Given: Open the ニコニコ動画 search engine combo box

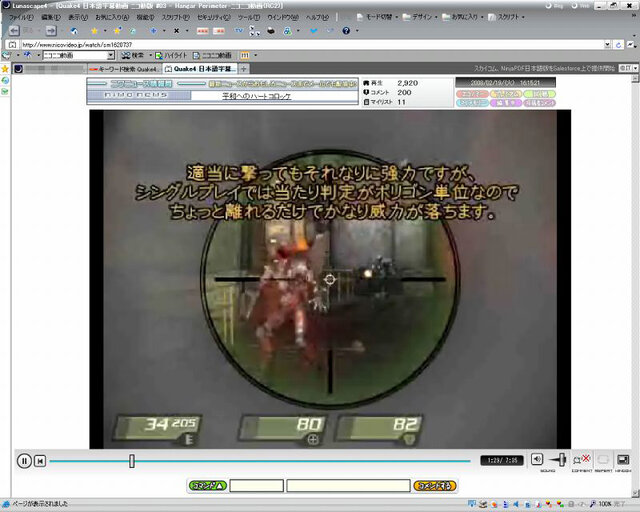Looking at the screenshot, I should [x=79, y=55].
